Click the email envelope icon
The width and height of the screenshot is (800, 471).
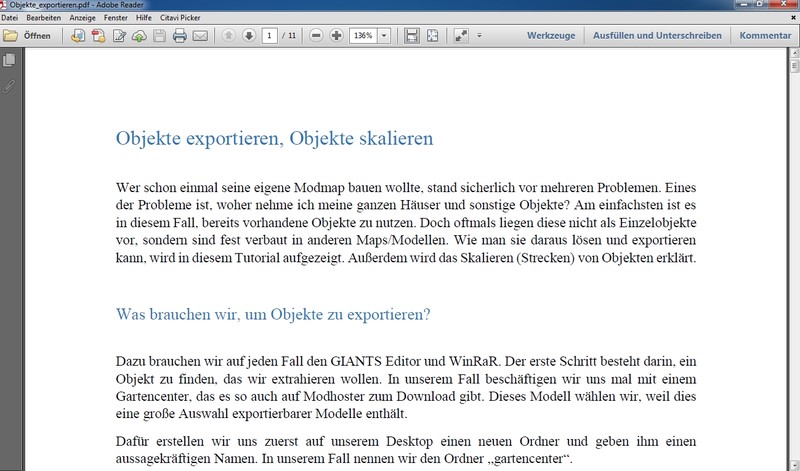(200, 36)
